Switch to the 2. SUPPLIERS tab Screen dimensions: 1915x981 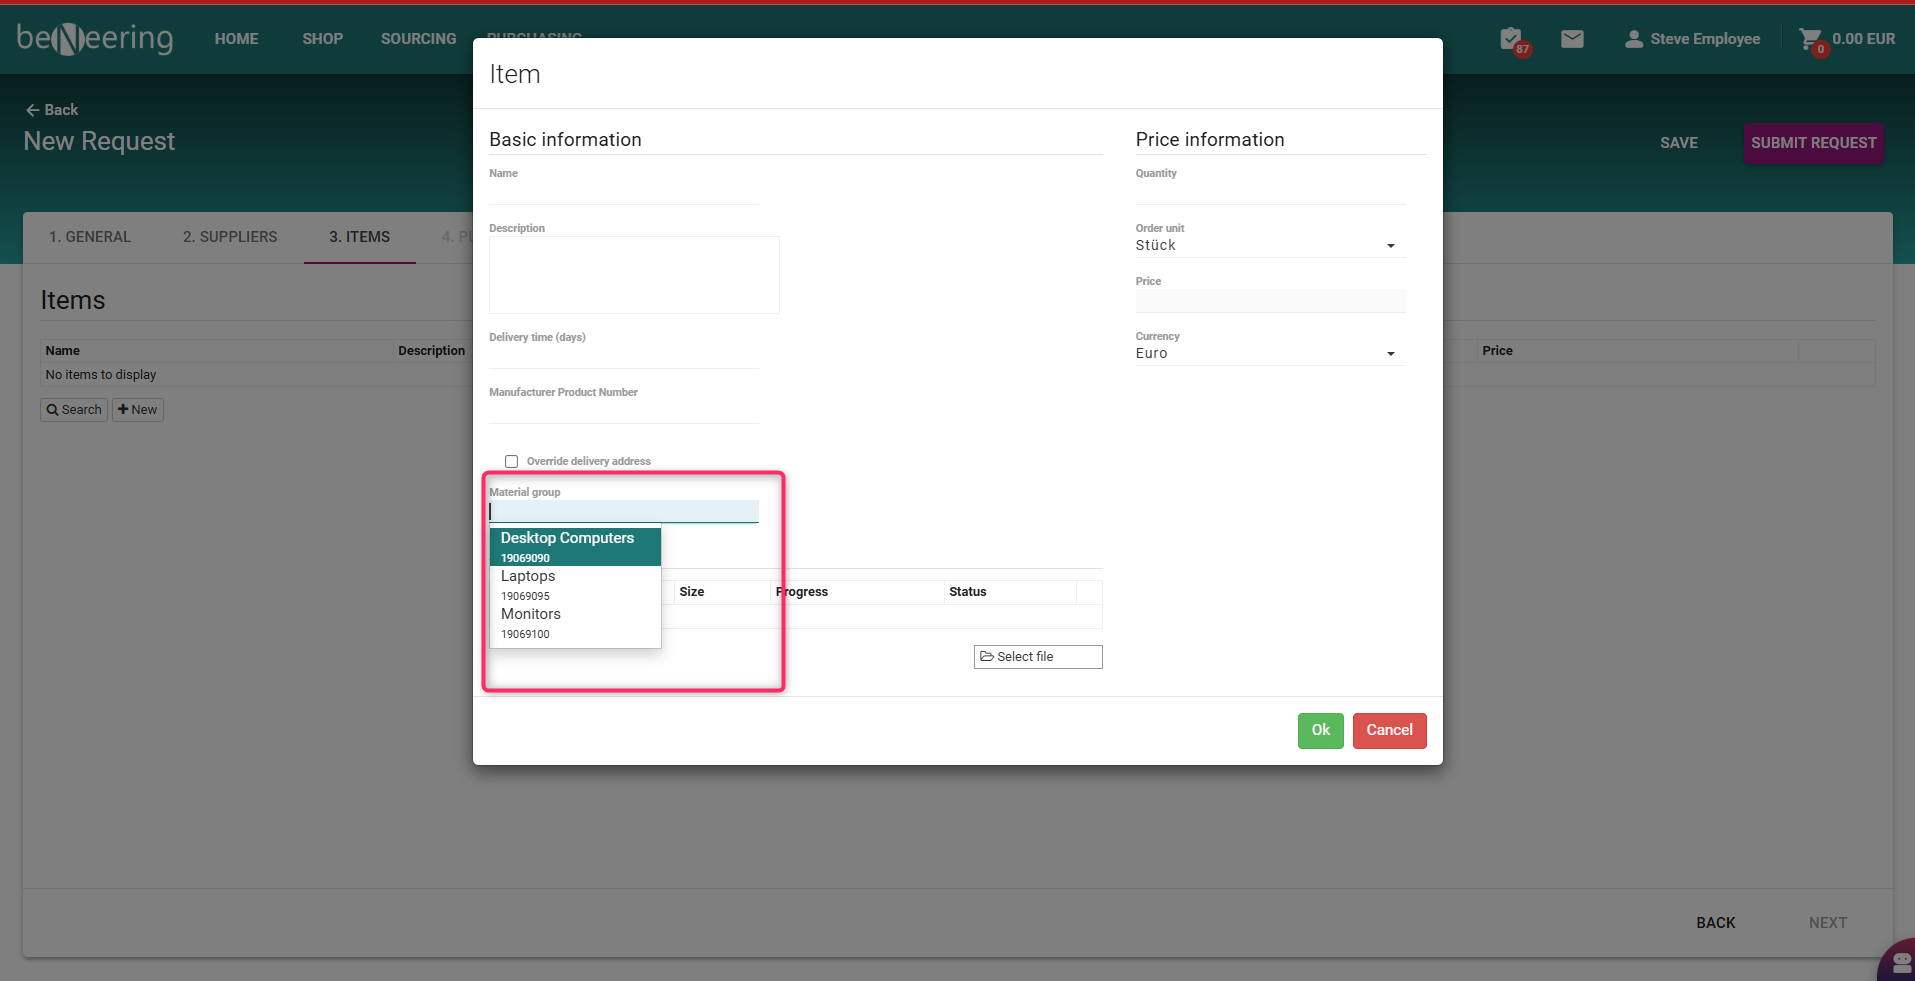tap(230, 237)
